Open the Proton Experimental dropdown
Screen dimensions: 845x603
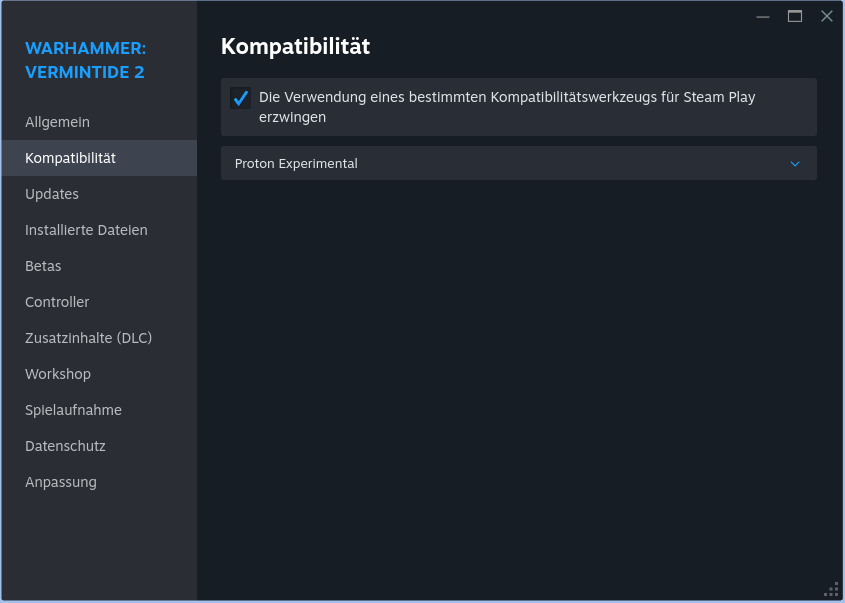(518, 163)
